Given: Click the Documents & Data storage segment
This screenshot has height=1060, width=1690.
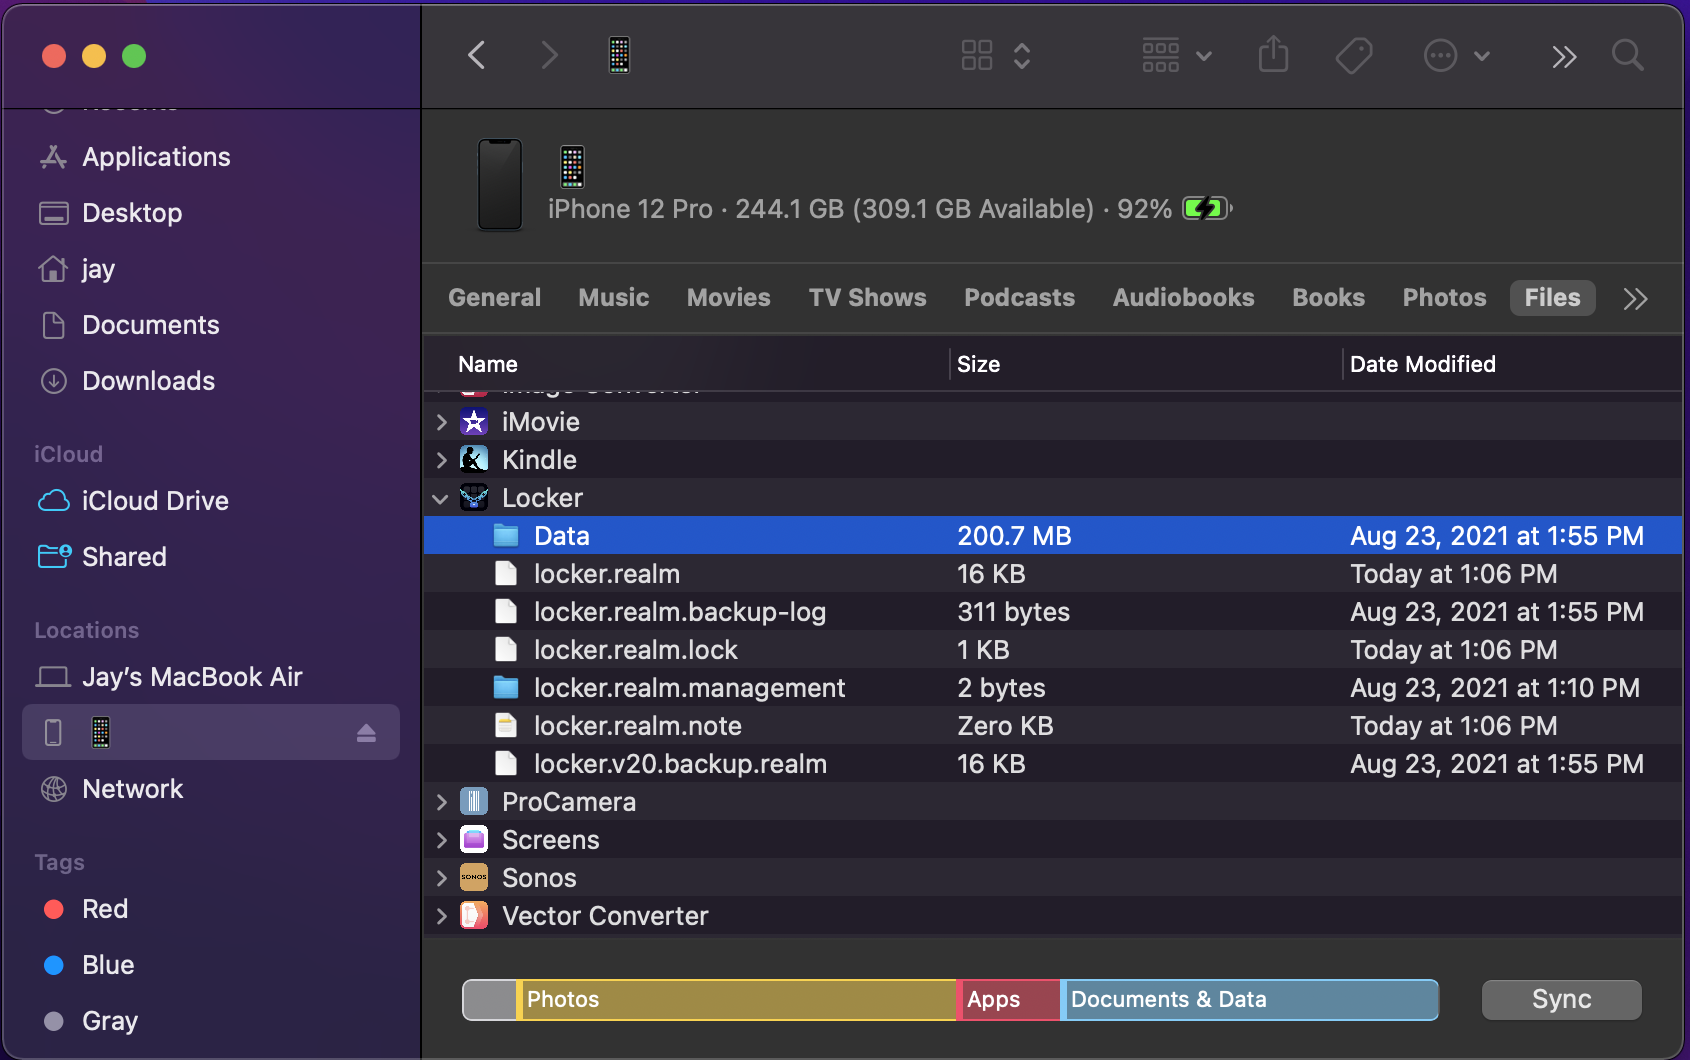Looking at the screenshot, I should point(1250,1000).
